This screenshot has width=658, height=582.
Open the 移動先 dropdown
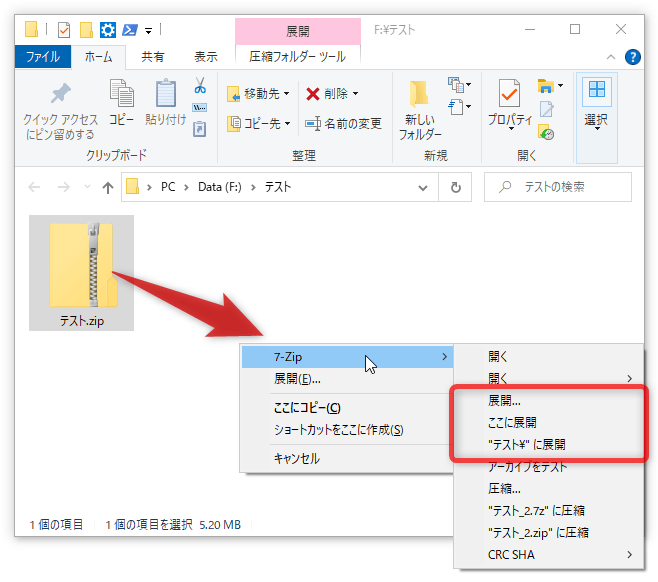(258, 94)
